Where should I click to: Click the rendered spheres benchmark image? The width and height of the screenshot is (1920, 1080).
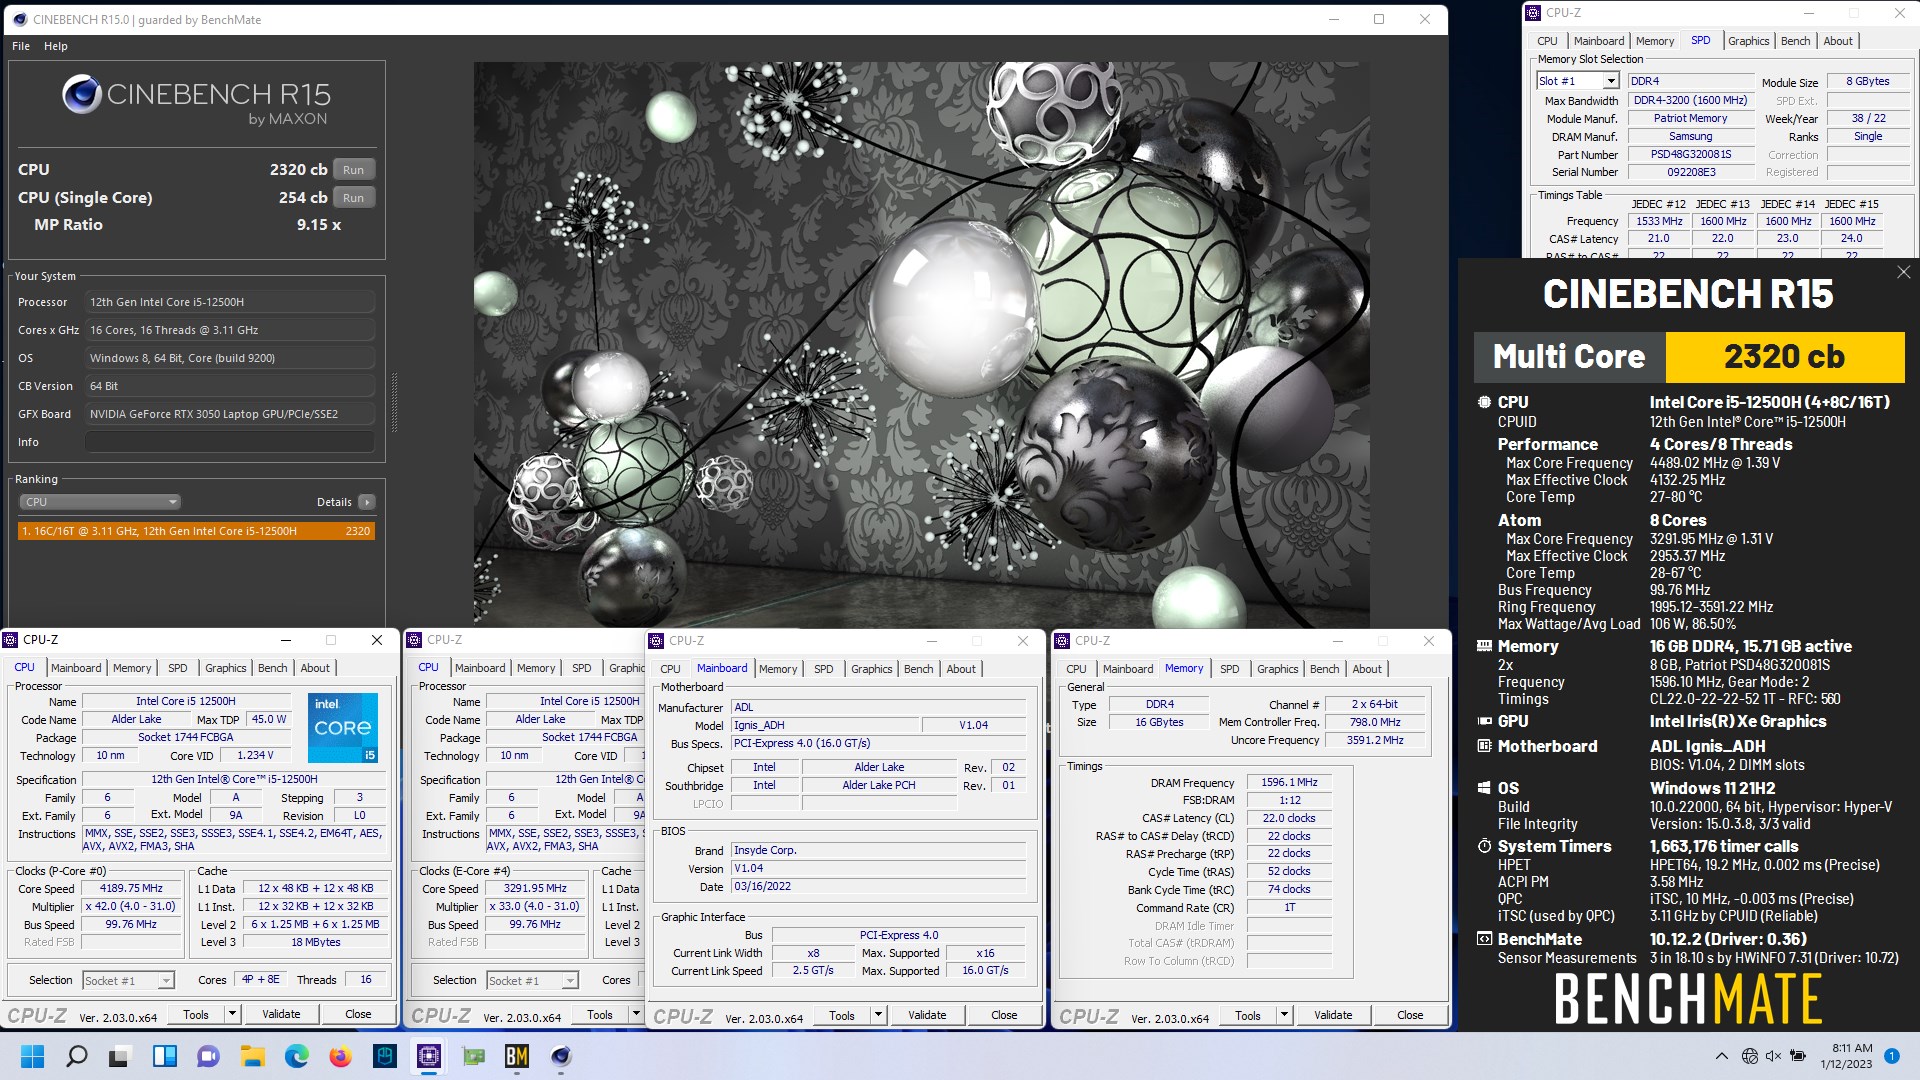click(921, 344)
